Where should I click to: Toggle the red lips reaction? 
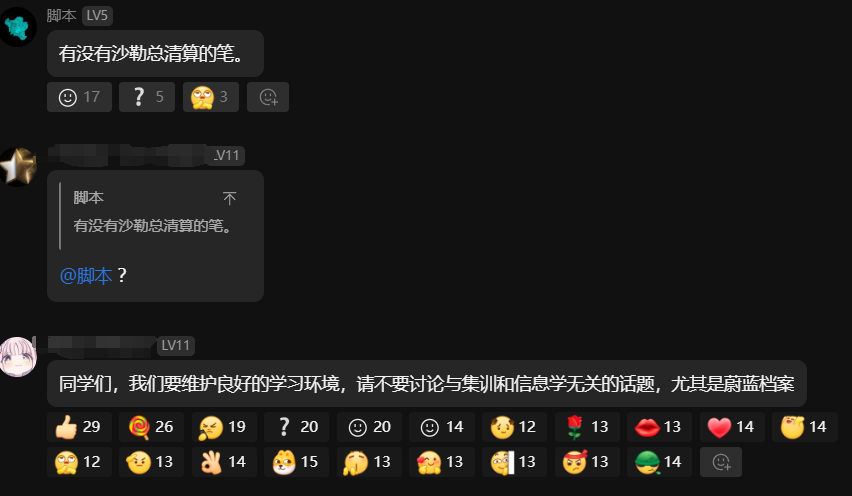[x=660, y=427]
